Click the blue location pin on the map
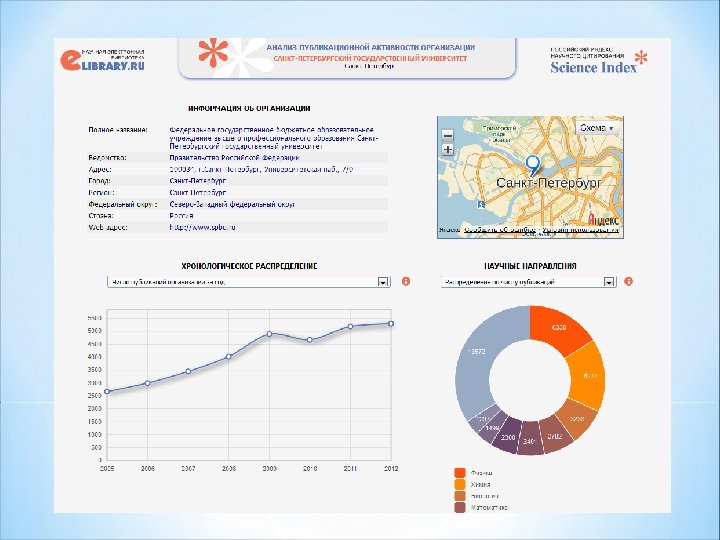 point(533,166)
